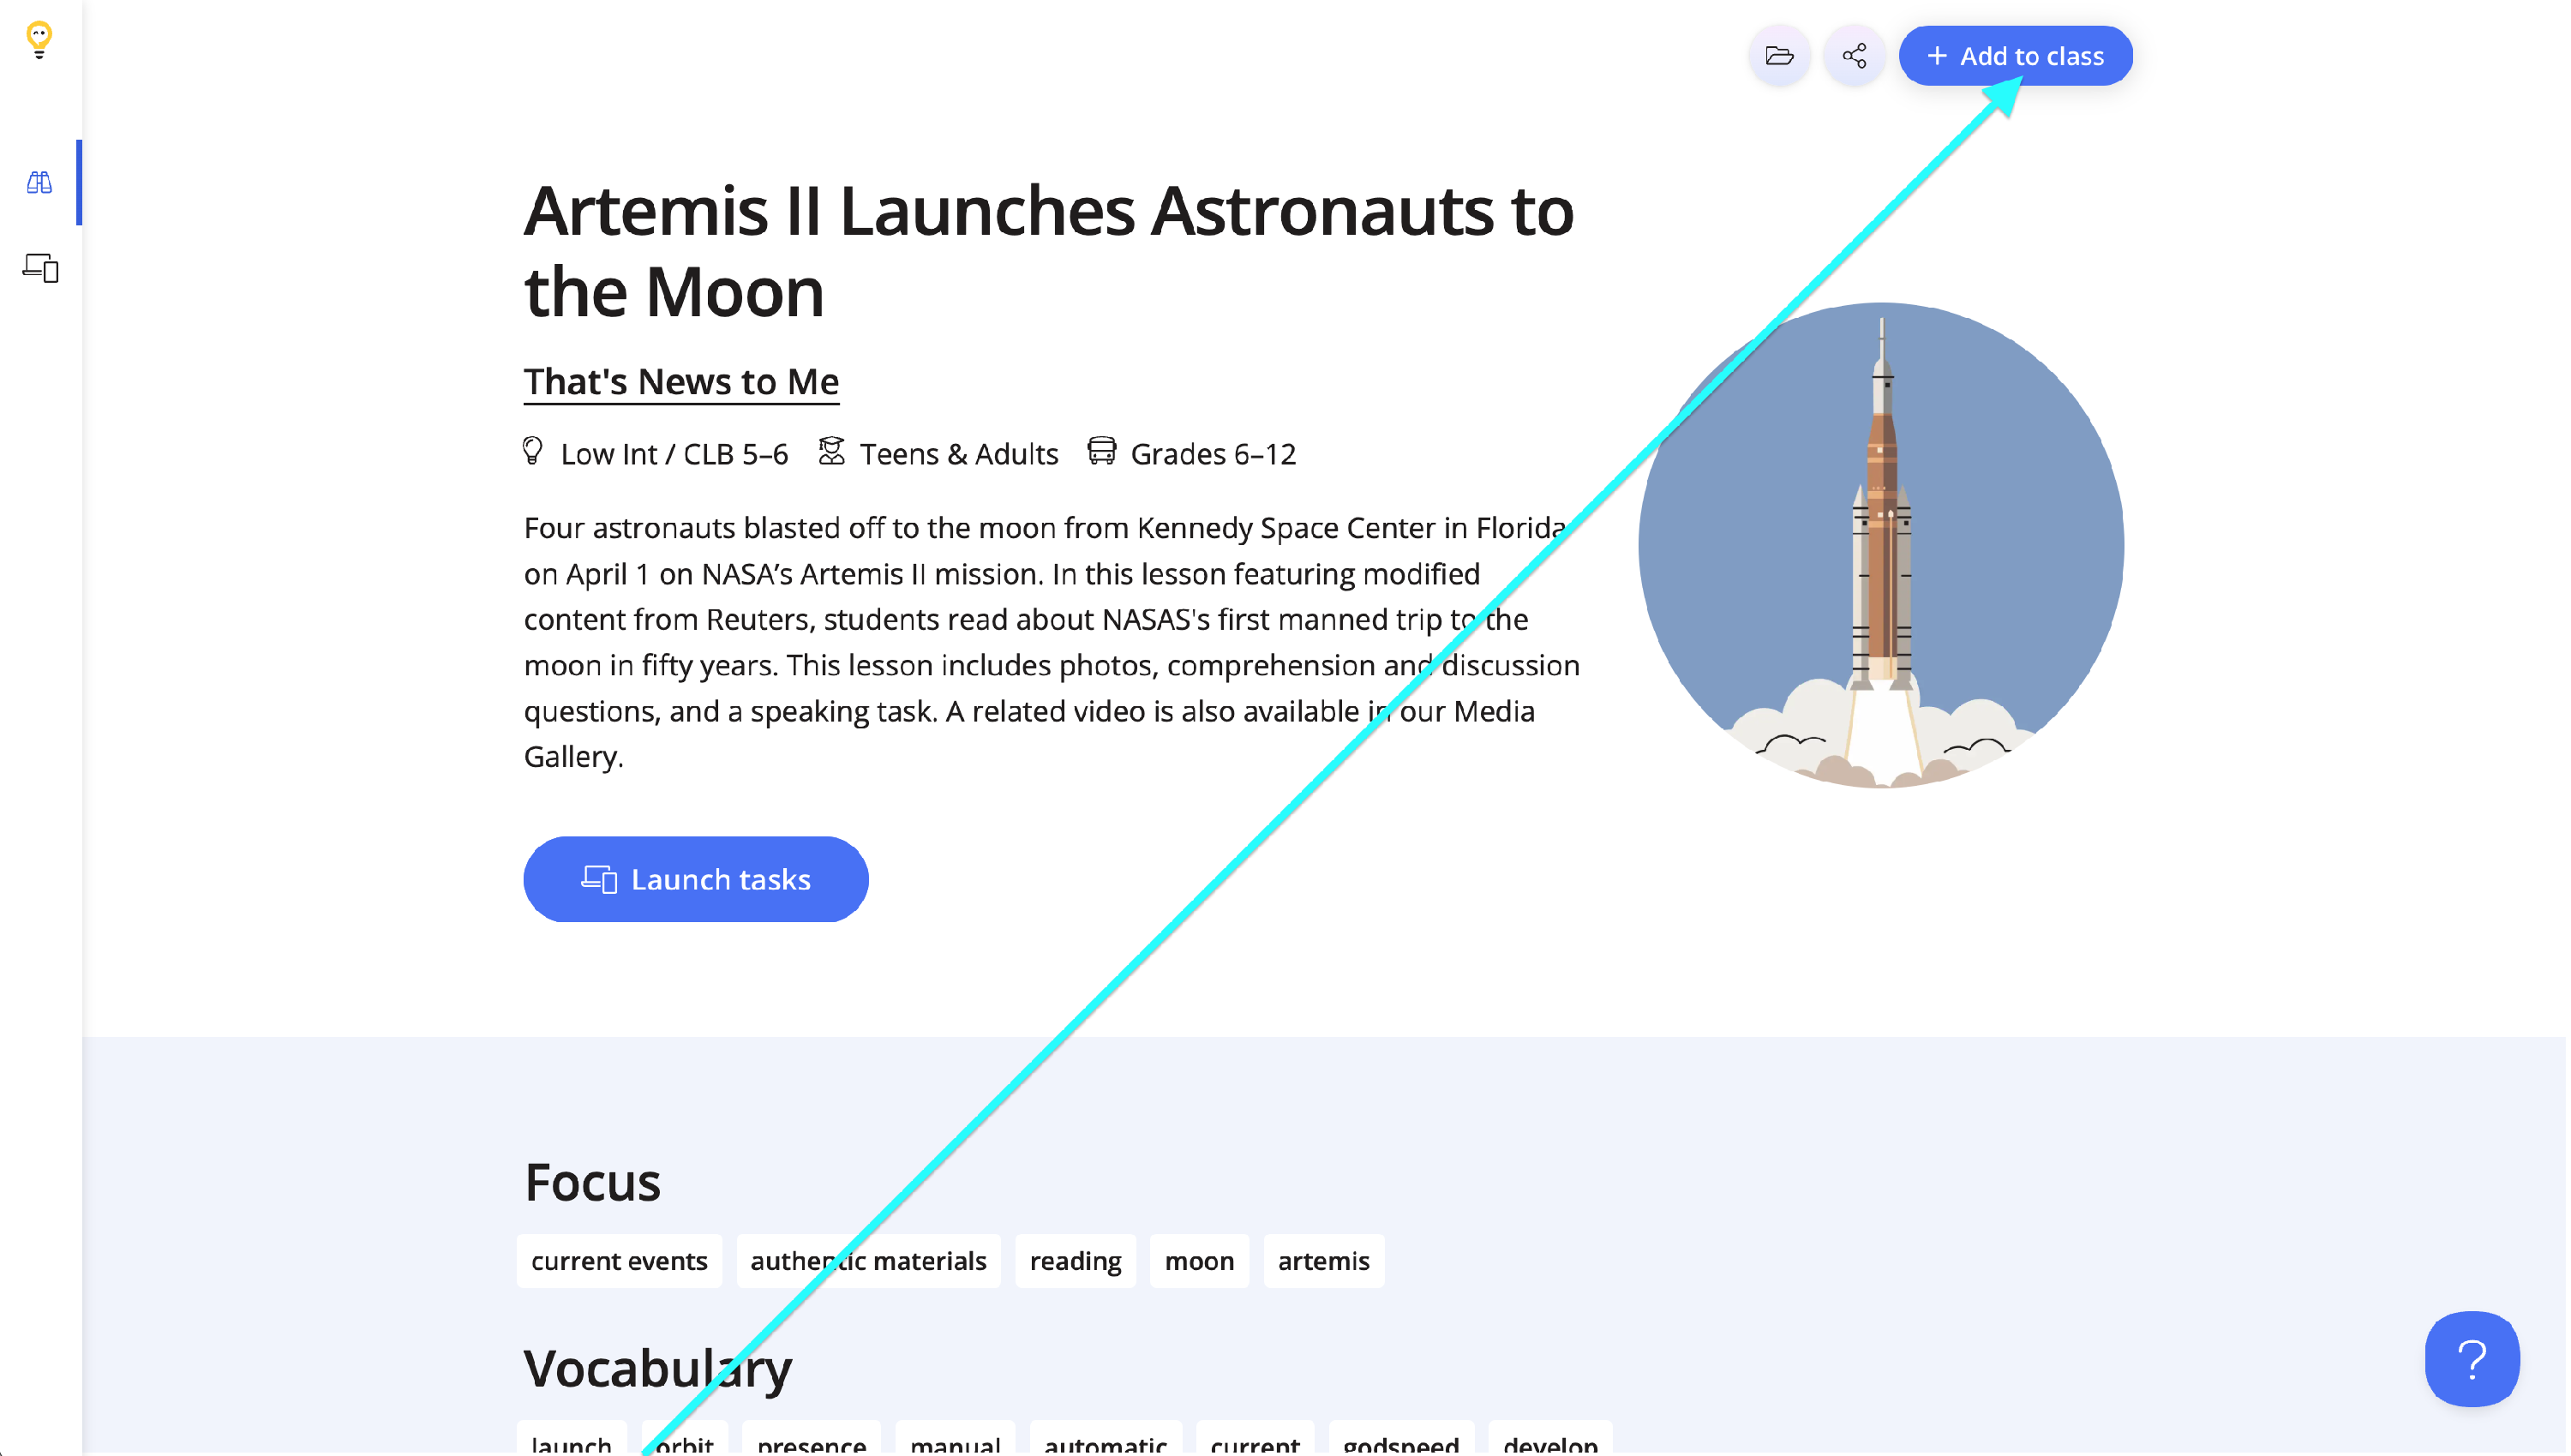Screen dimensions: 2571x1456
Task: Open the That's News to Me link
Action: 681,381
